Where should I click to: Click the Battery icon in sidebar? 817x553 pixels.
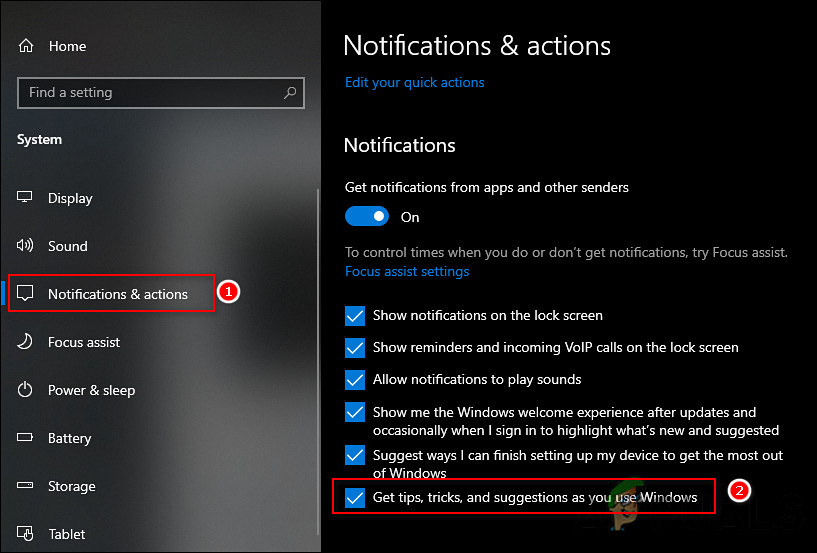tap(24, 437)
